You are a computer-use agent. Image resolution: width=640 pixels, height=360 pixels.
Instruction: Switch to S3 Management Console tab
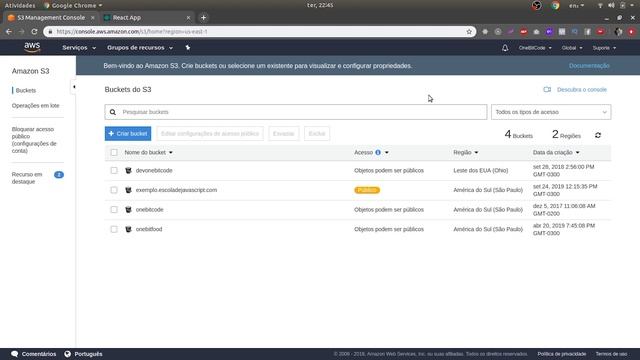tap(51, 18)
